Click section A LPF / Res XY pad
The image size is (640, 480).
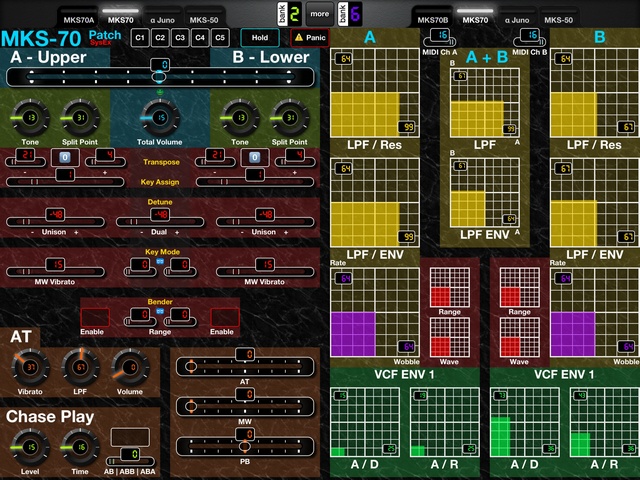375,93
